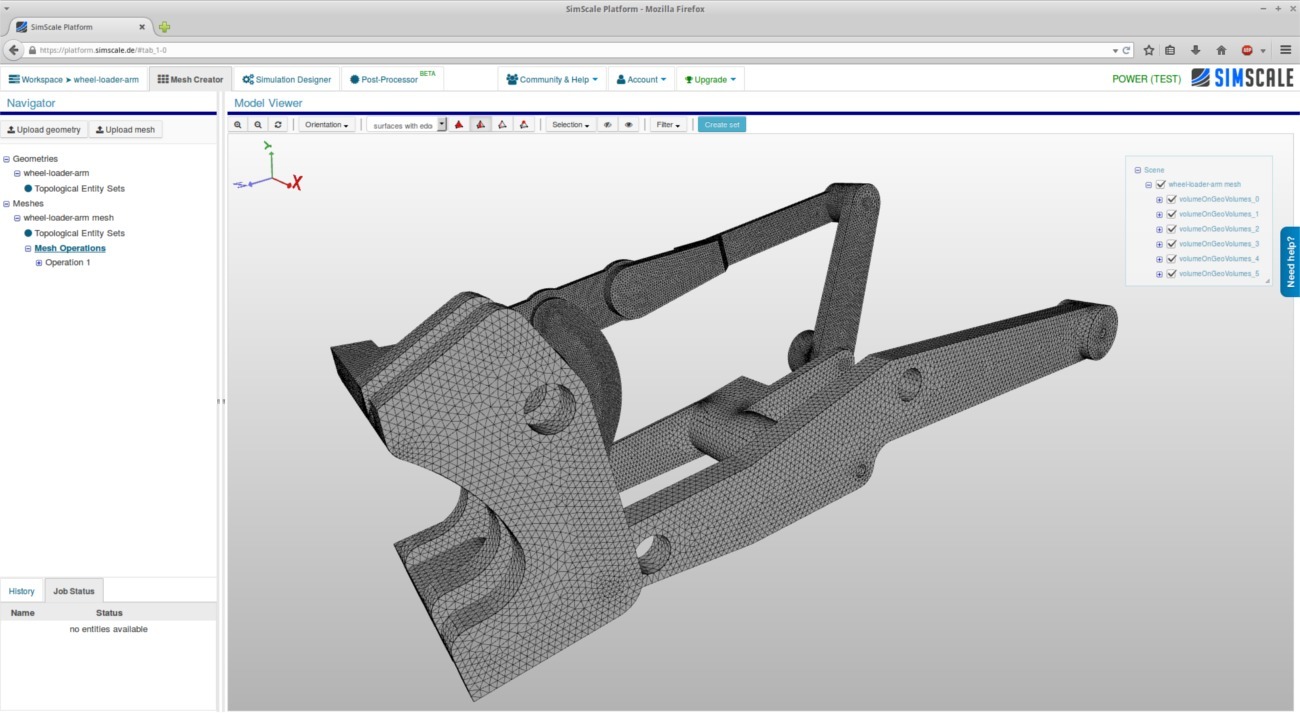
Task: Click the Topological Entity Sets bullet under Geometries
Action: tap(29, 188)
